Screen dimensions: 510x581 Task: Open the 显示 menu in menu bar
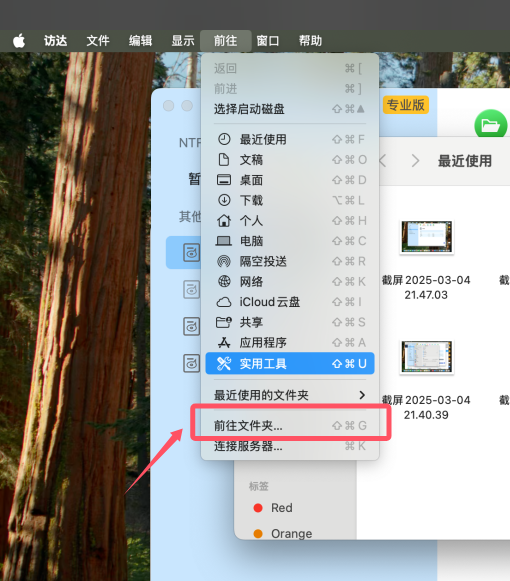(183, 41)
